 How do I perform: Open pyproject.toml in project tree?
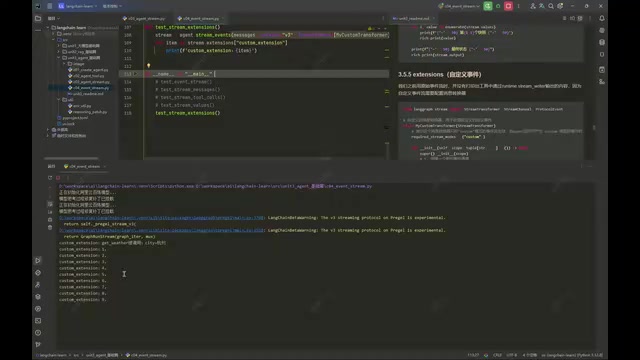click(x=73, y=118)
